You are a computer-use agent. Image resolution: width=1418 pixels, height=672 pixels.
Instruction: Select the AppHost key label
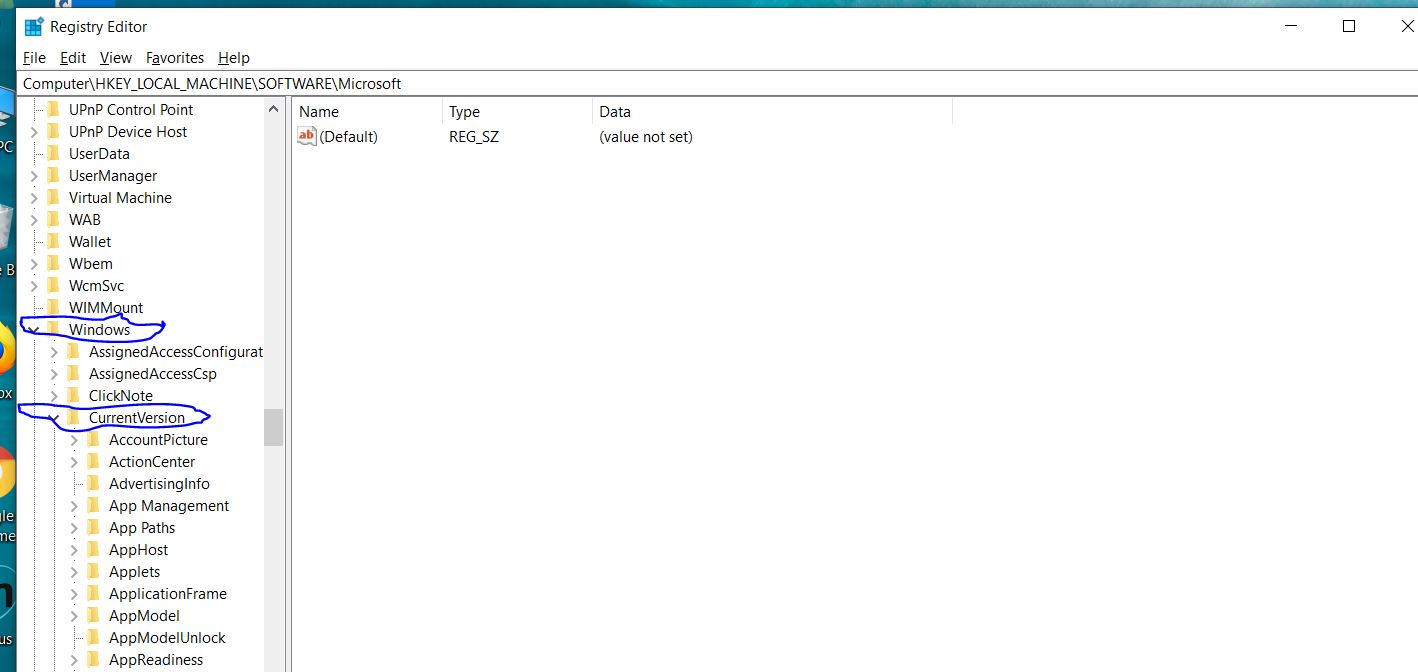(139, 550)
